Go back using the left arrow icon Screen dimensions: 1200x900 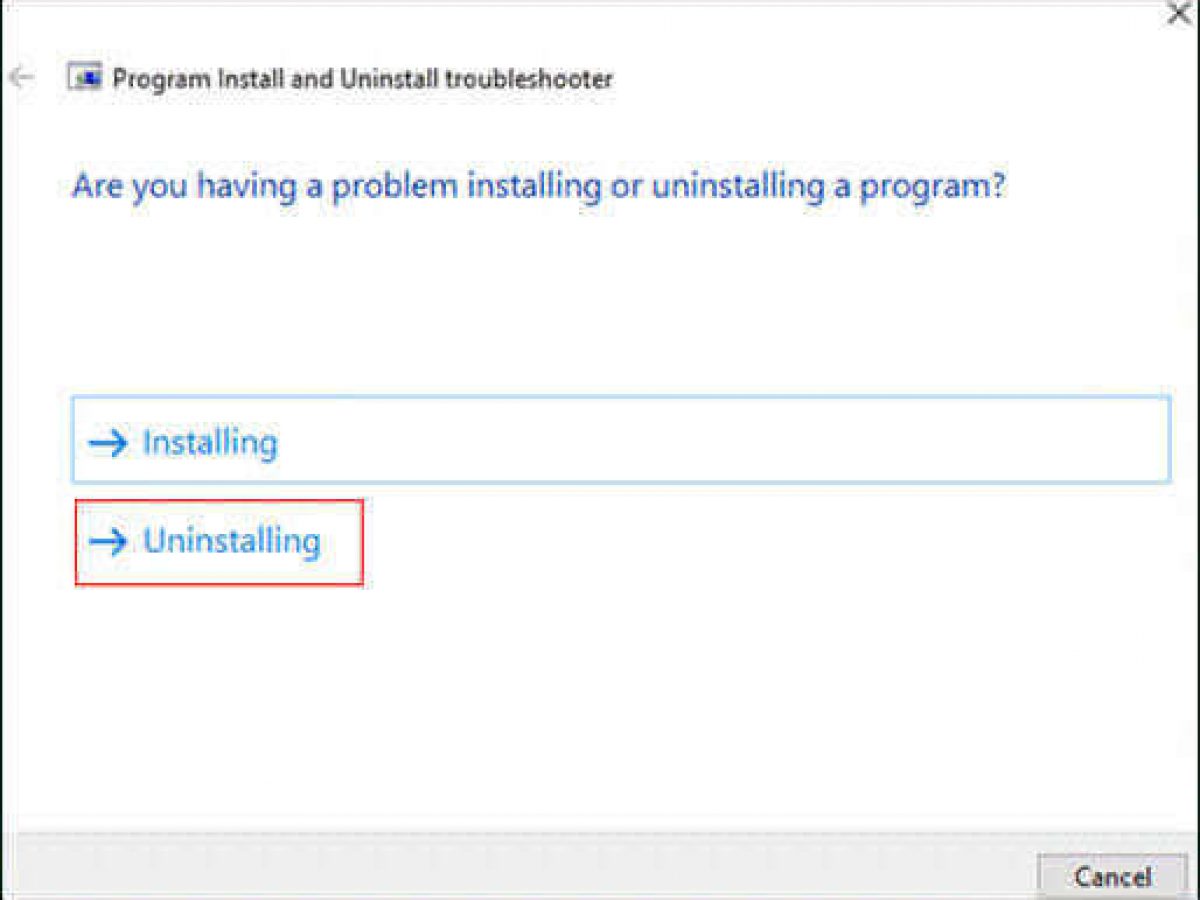21,78
